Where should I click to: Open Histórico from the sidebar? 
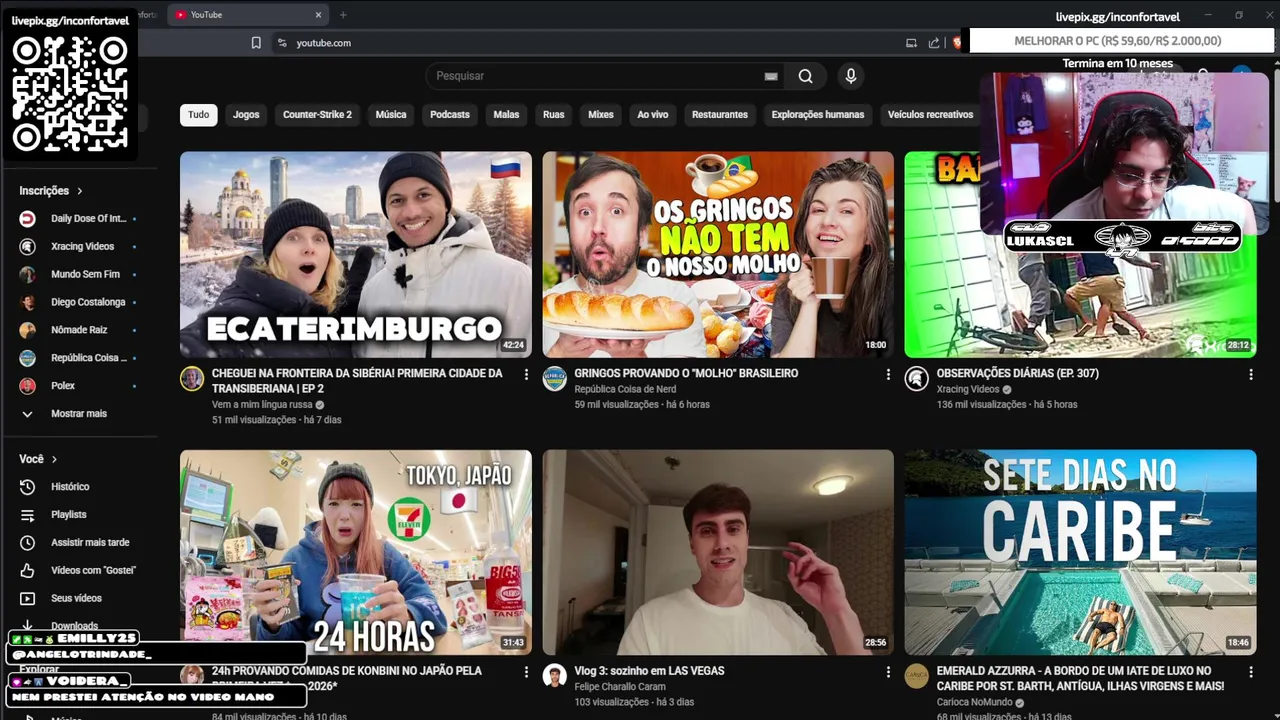70,487
